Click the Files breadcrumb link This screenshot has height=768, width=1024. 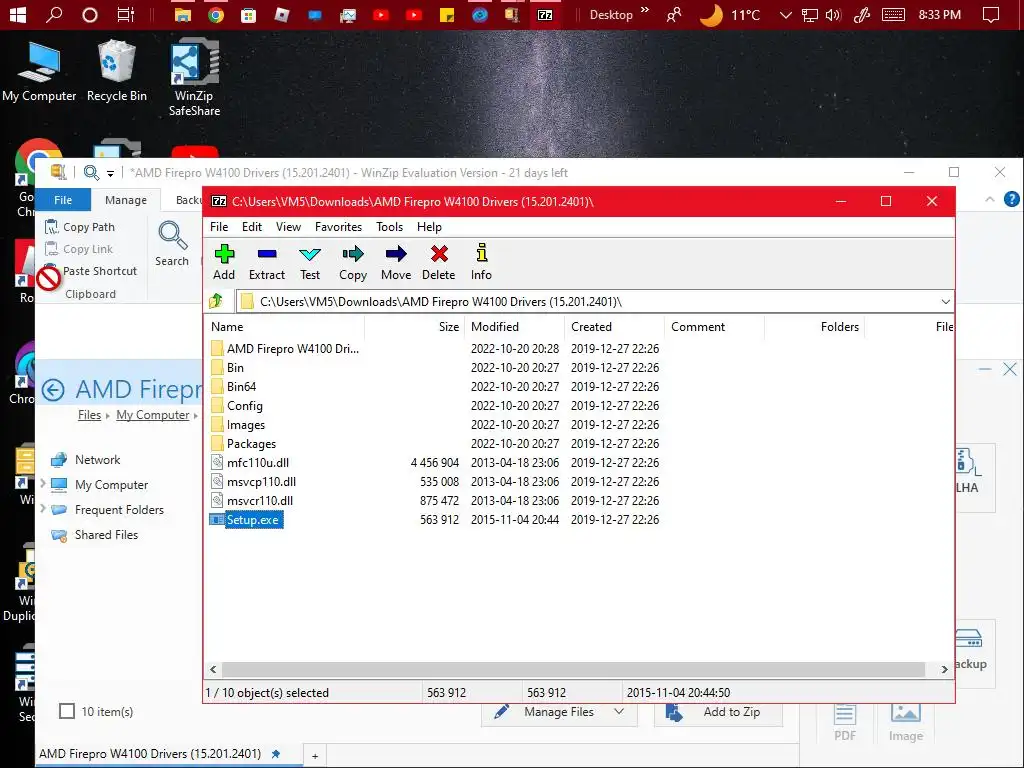89,415
